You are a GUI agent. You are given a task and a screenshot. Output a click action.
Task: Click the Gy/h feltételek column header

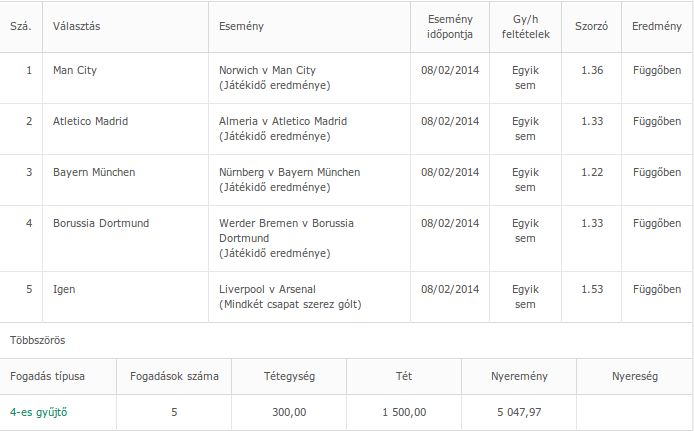coord(525,25)
